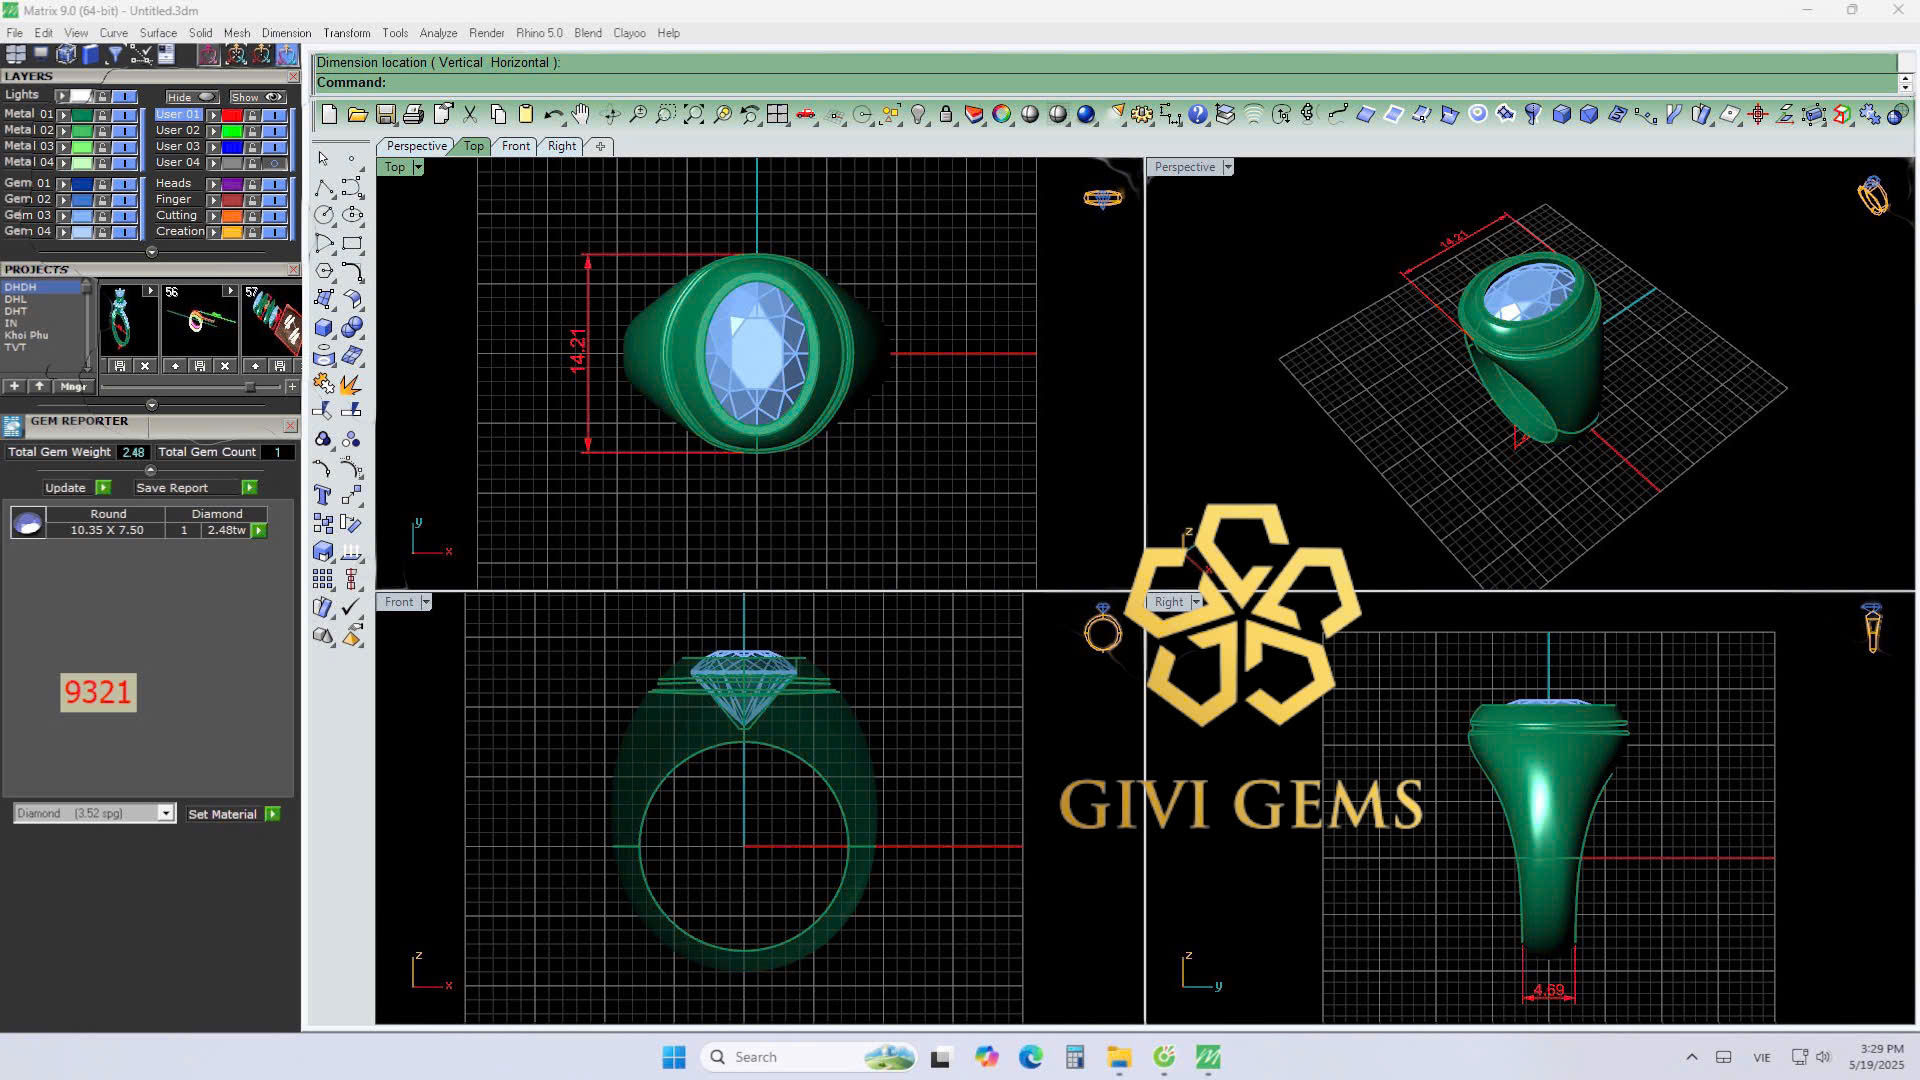Image resolution: width=1920 pixels, height=1080 pixels.
Task: Toggle visibility switch of Metal 02 layer
Action: [x=125, y=131]
